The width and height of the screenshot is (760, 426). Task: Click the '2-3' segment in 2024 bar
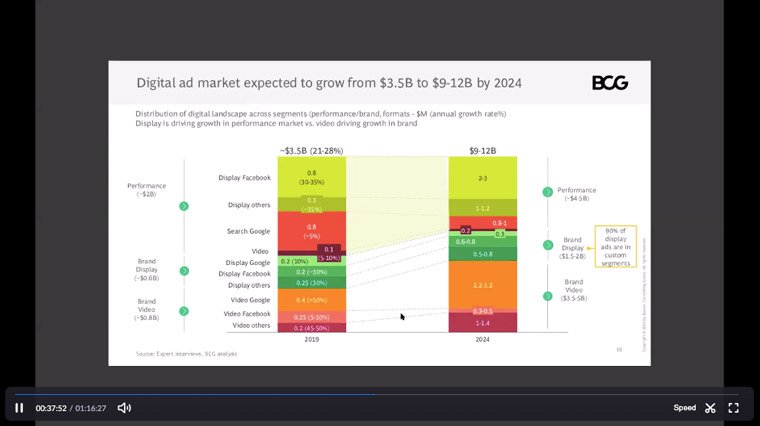(483, 178)
